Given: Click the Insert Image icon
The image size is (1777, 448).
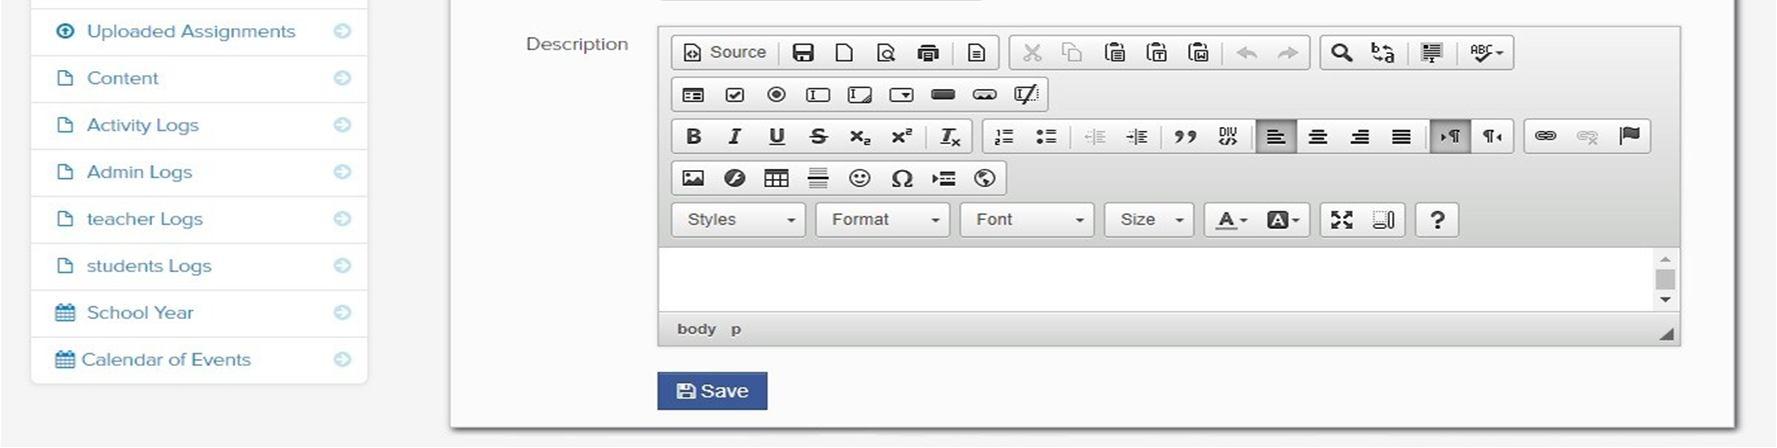Looking at the screenshot, I should coord(693,179).
